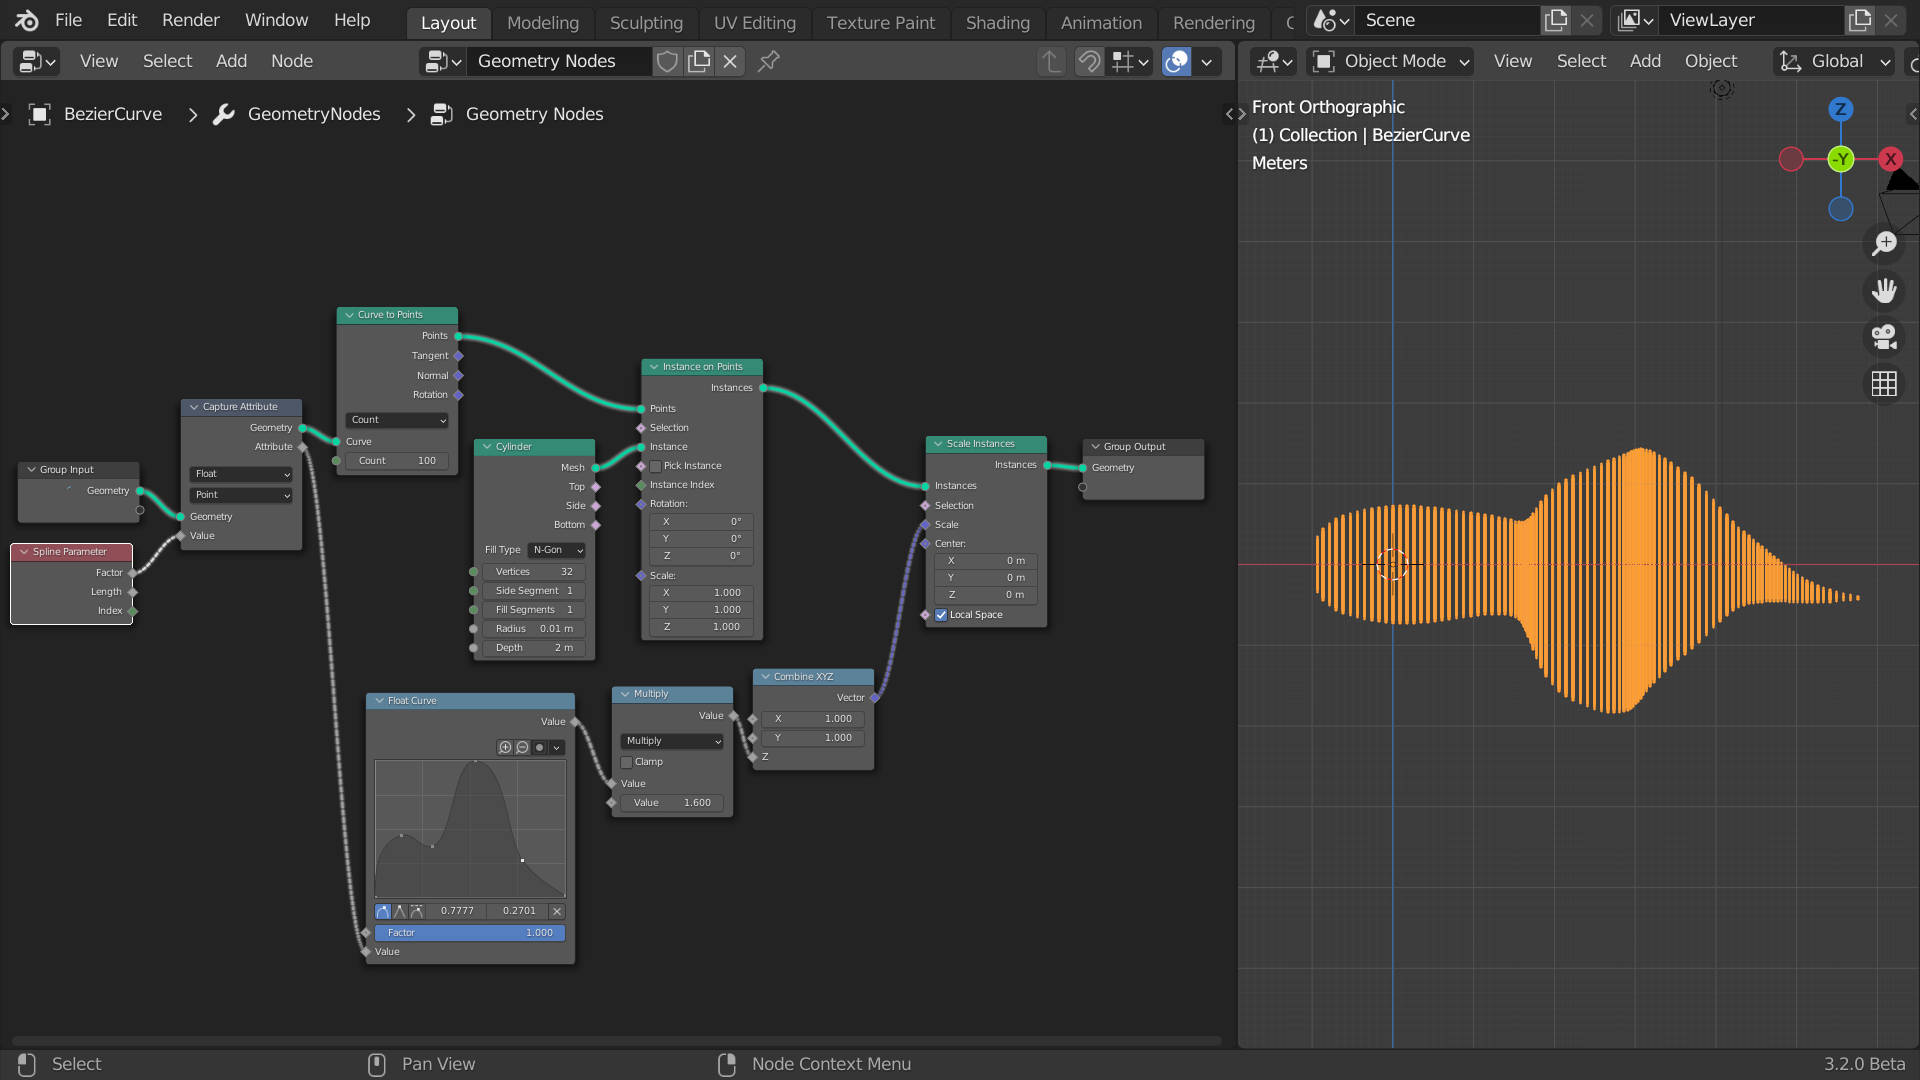Image resolution: width=1920 pixels, height=1080 pixels.
Task: Open the toggle grid/orthographic view icon
Action: (x=1883, y=384)
